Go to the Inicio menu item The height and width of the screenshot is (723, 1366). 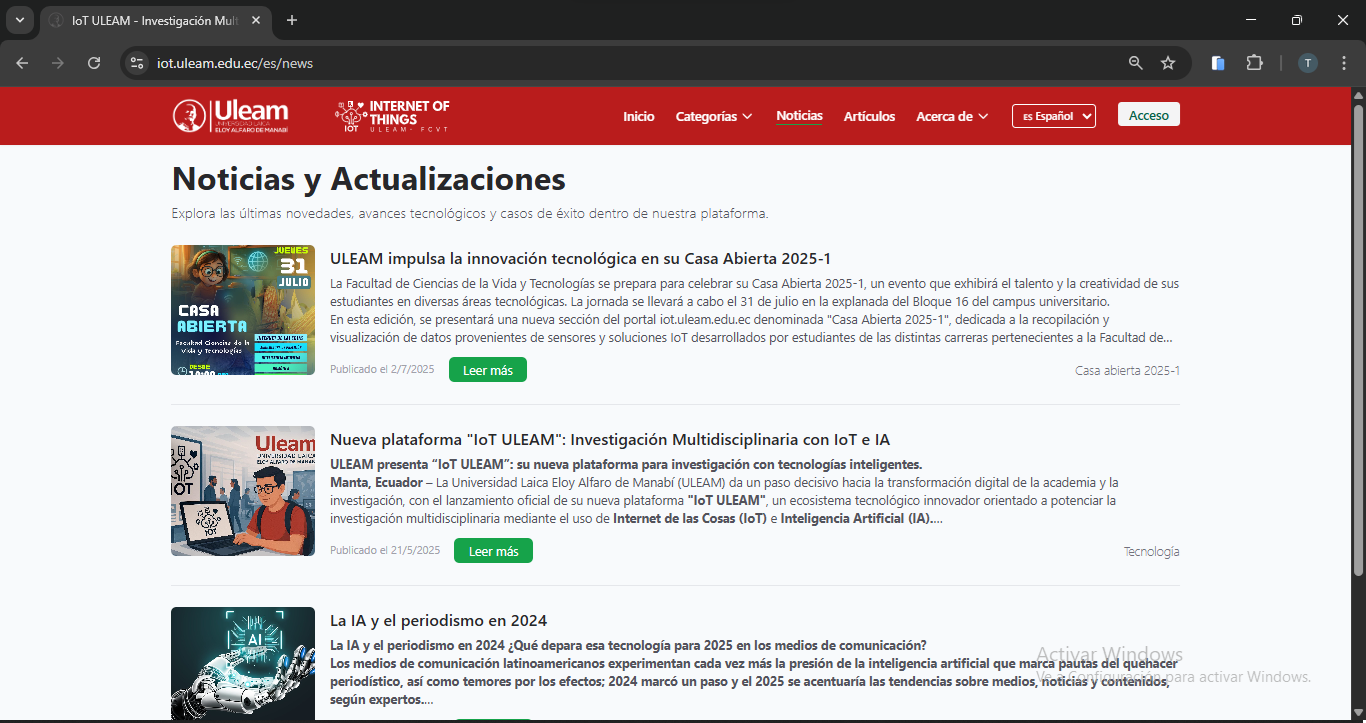638,116
